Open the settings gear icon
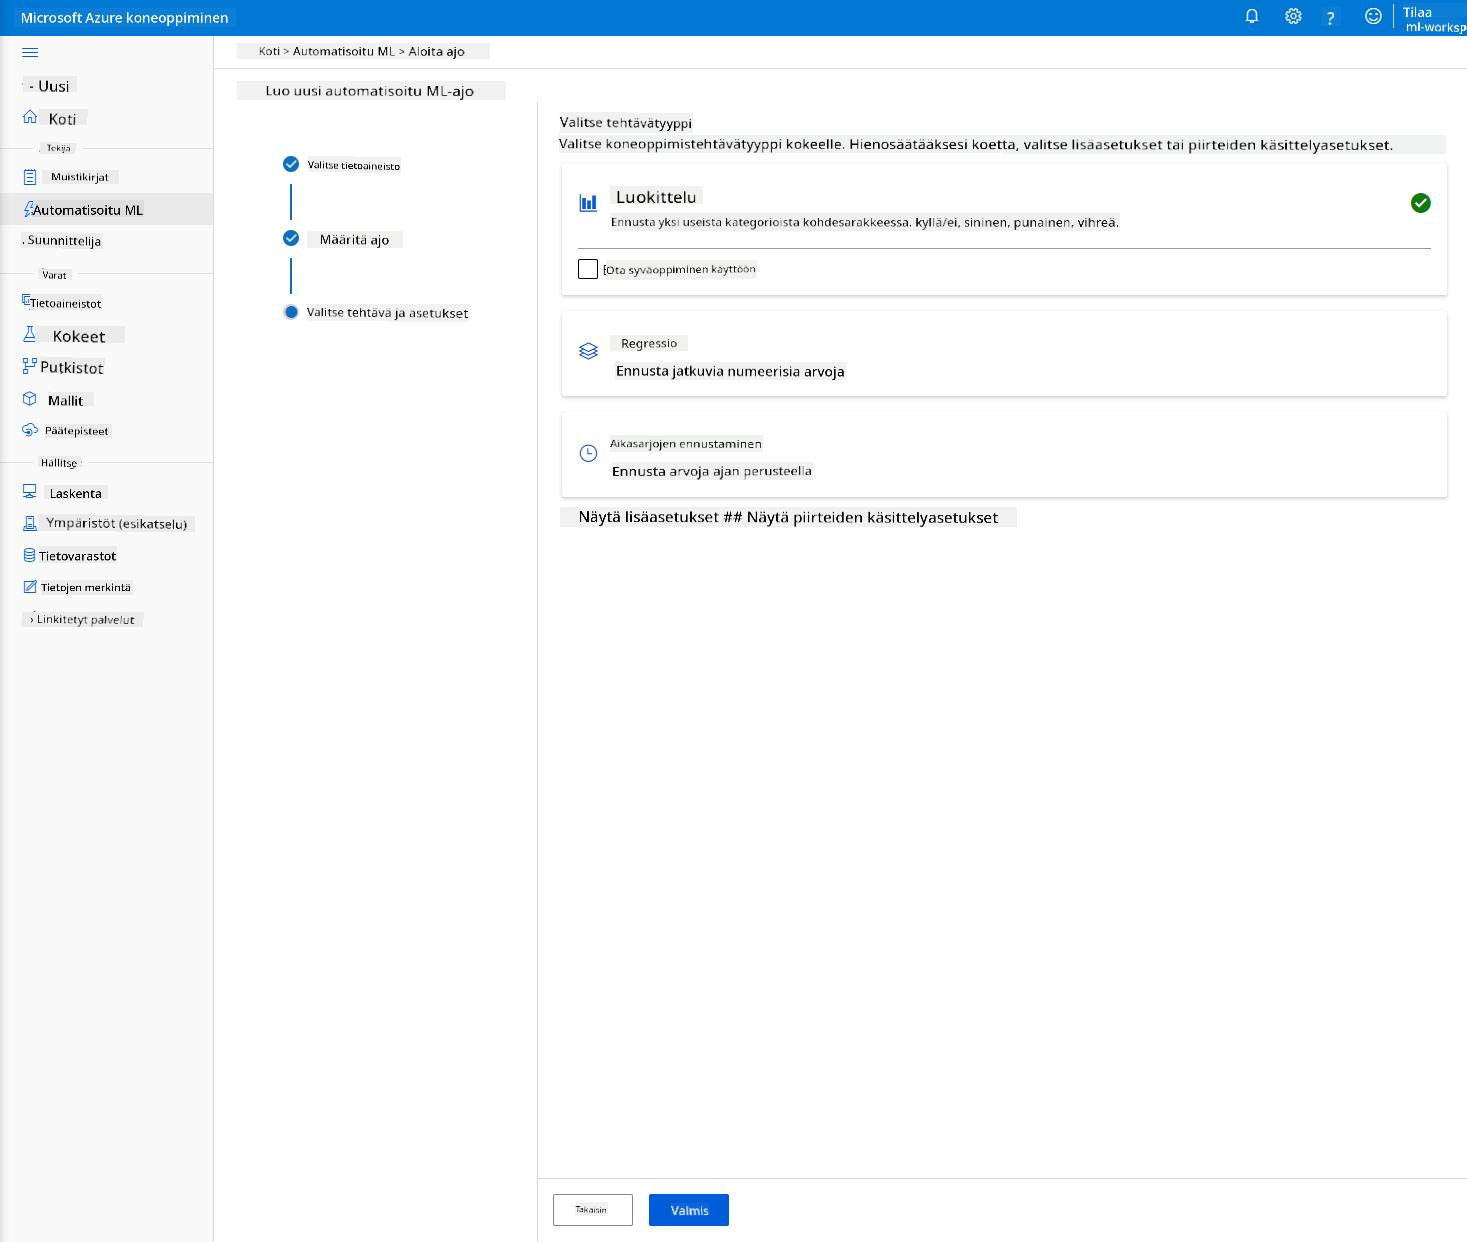Screen dimensions: 1467x1242 (1293, 17)
